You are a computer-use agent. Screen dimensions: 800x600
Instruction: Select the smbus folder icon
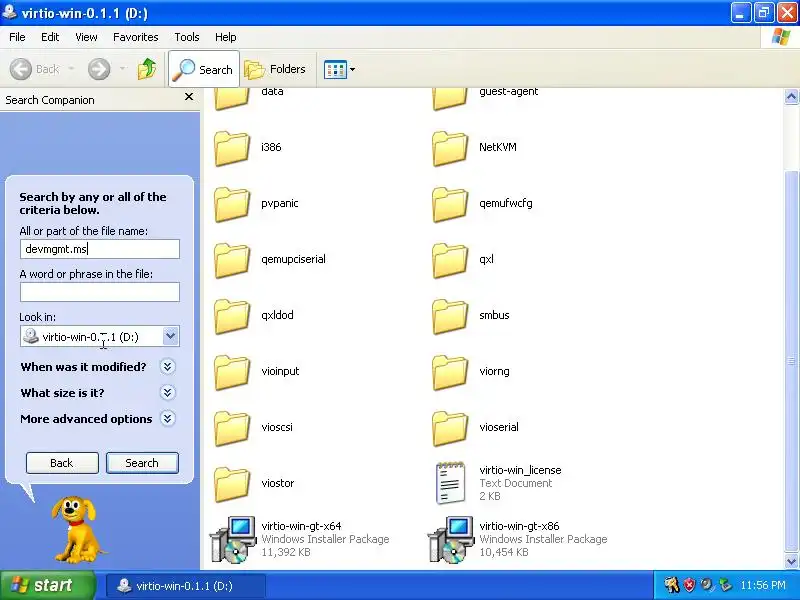tap(450, 317)
